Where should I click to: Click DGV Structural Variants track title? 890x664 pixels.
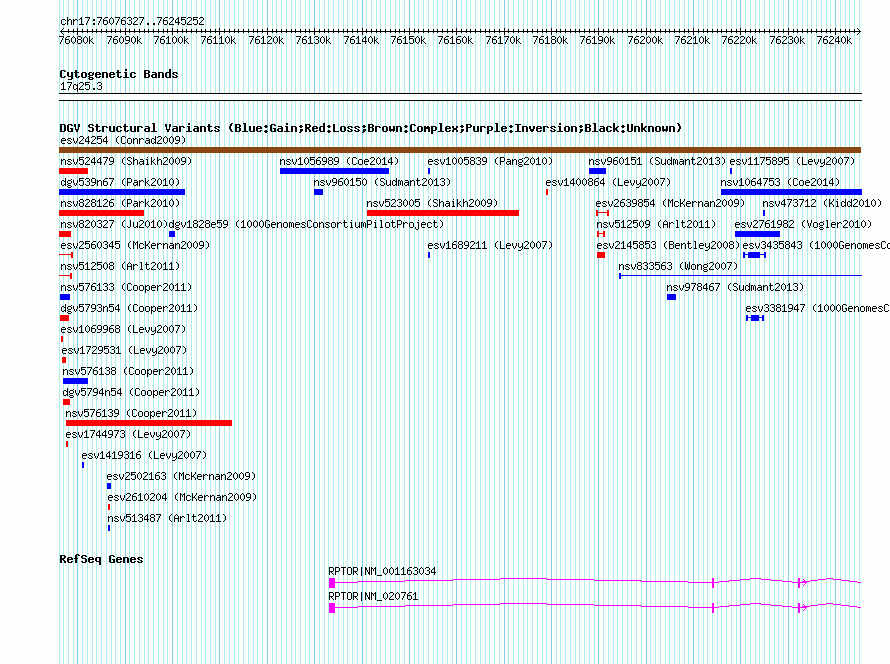(x=371, y=128)
